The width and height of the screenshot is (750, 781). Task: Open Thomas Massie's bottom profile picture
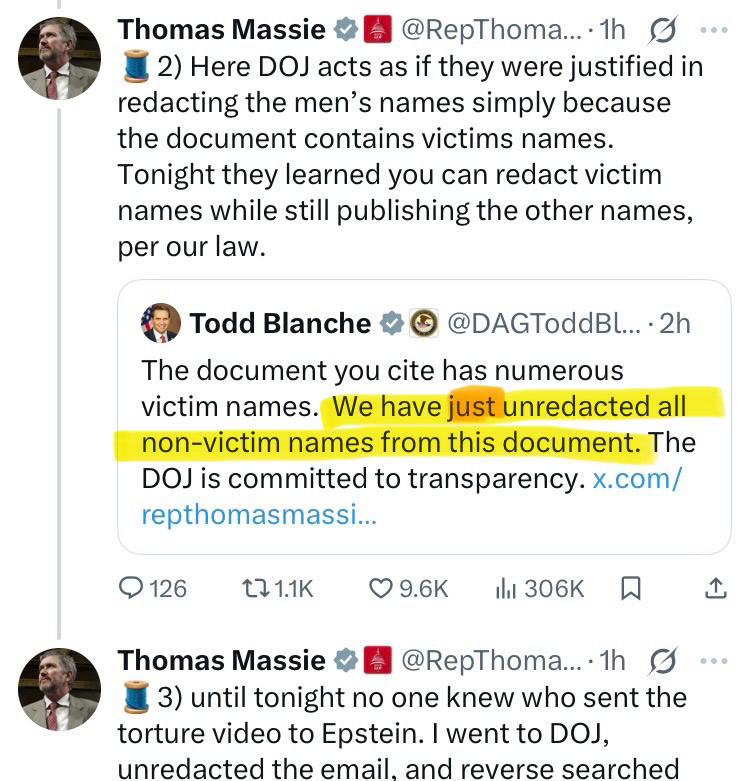[60, 689]
